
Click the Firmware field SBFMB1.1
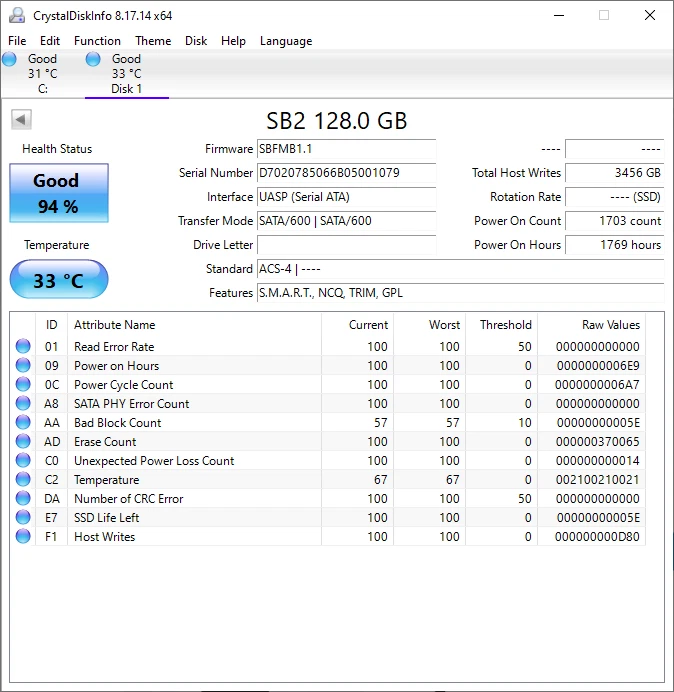tap(346, 149)
